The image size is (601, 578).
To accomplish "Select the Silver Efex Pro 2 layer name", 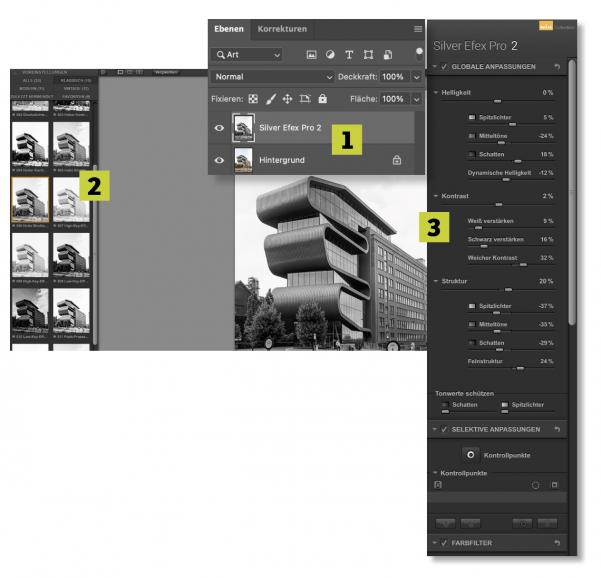I will pos(290,128).
